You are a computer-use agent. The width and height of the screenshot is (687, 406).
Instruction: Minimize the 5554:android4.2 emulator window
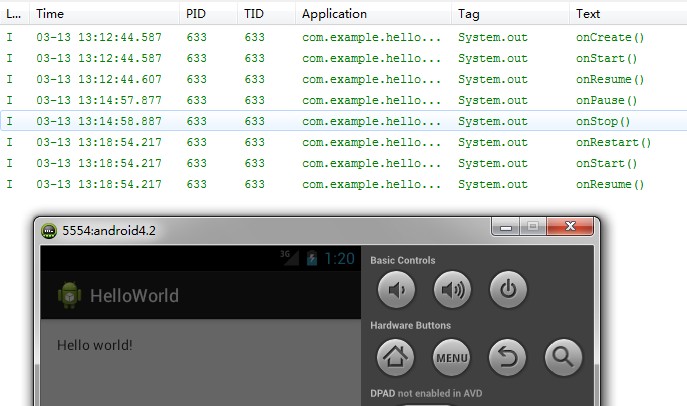(x=506, y=227)
